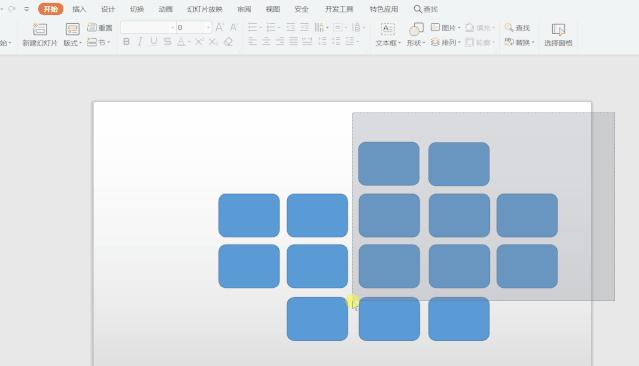Switch to the Developer Tools (开发工具) tab

[339, 9]
